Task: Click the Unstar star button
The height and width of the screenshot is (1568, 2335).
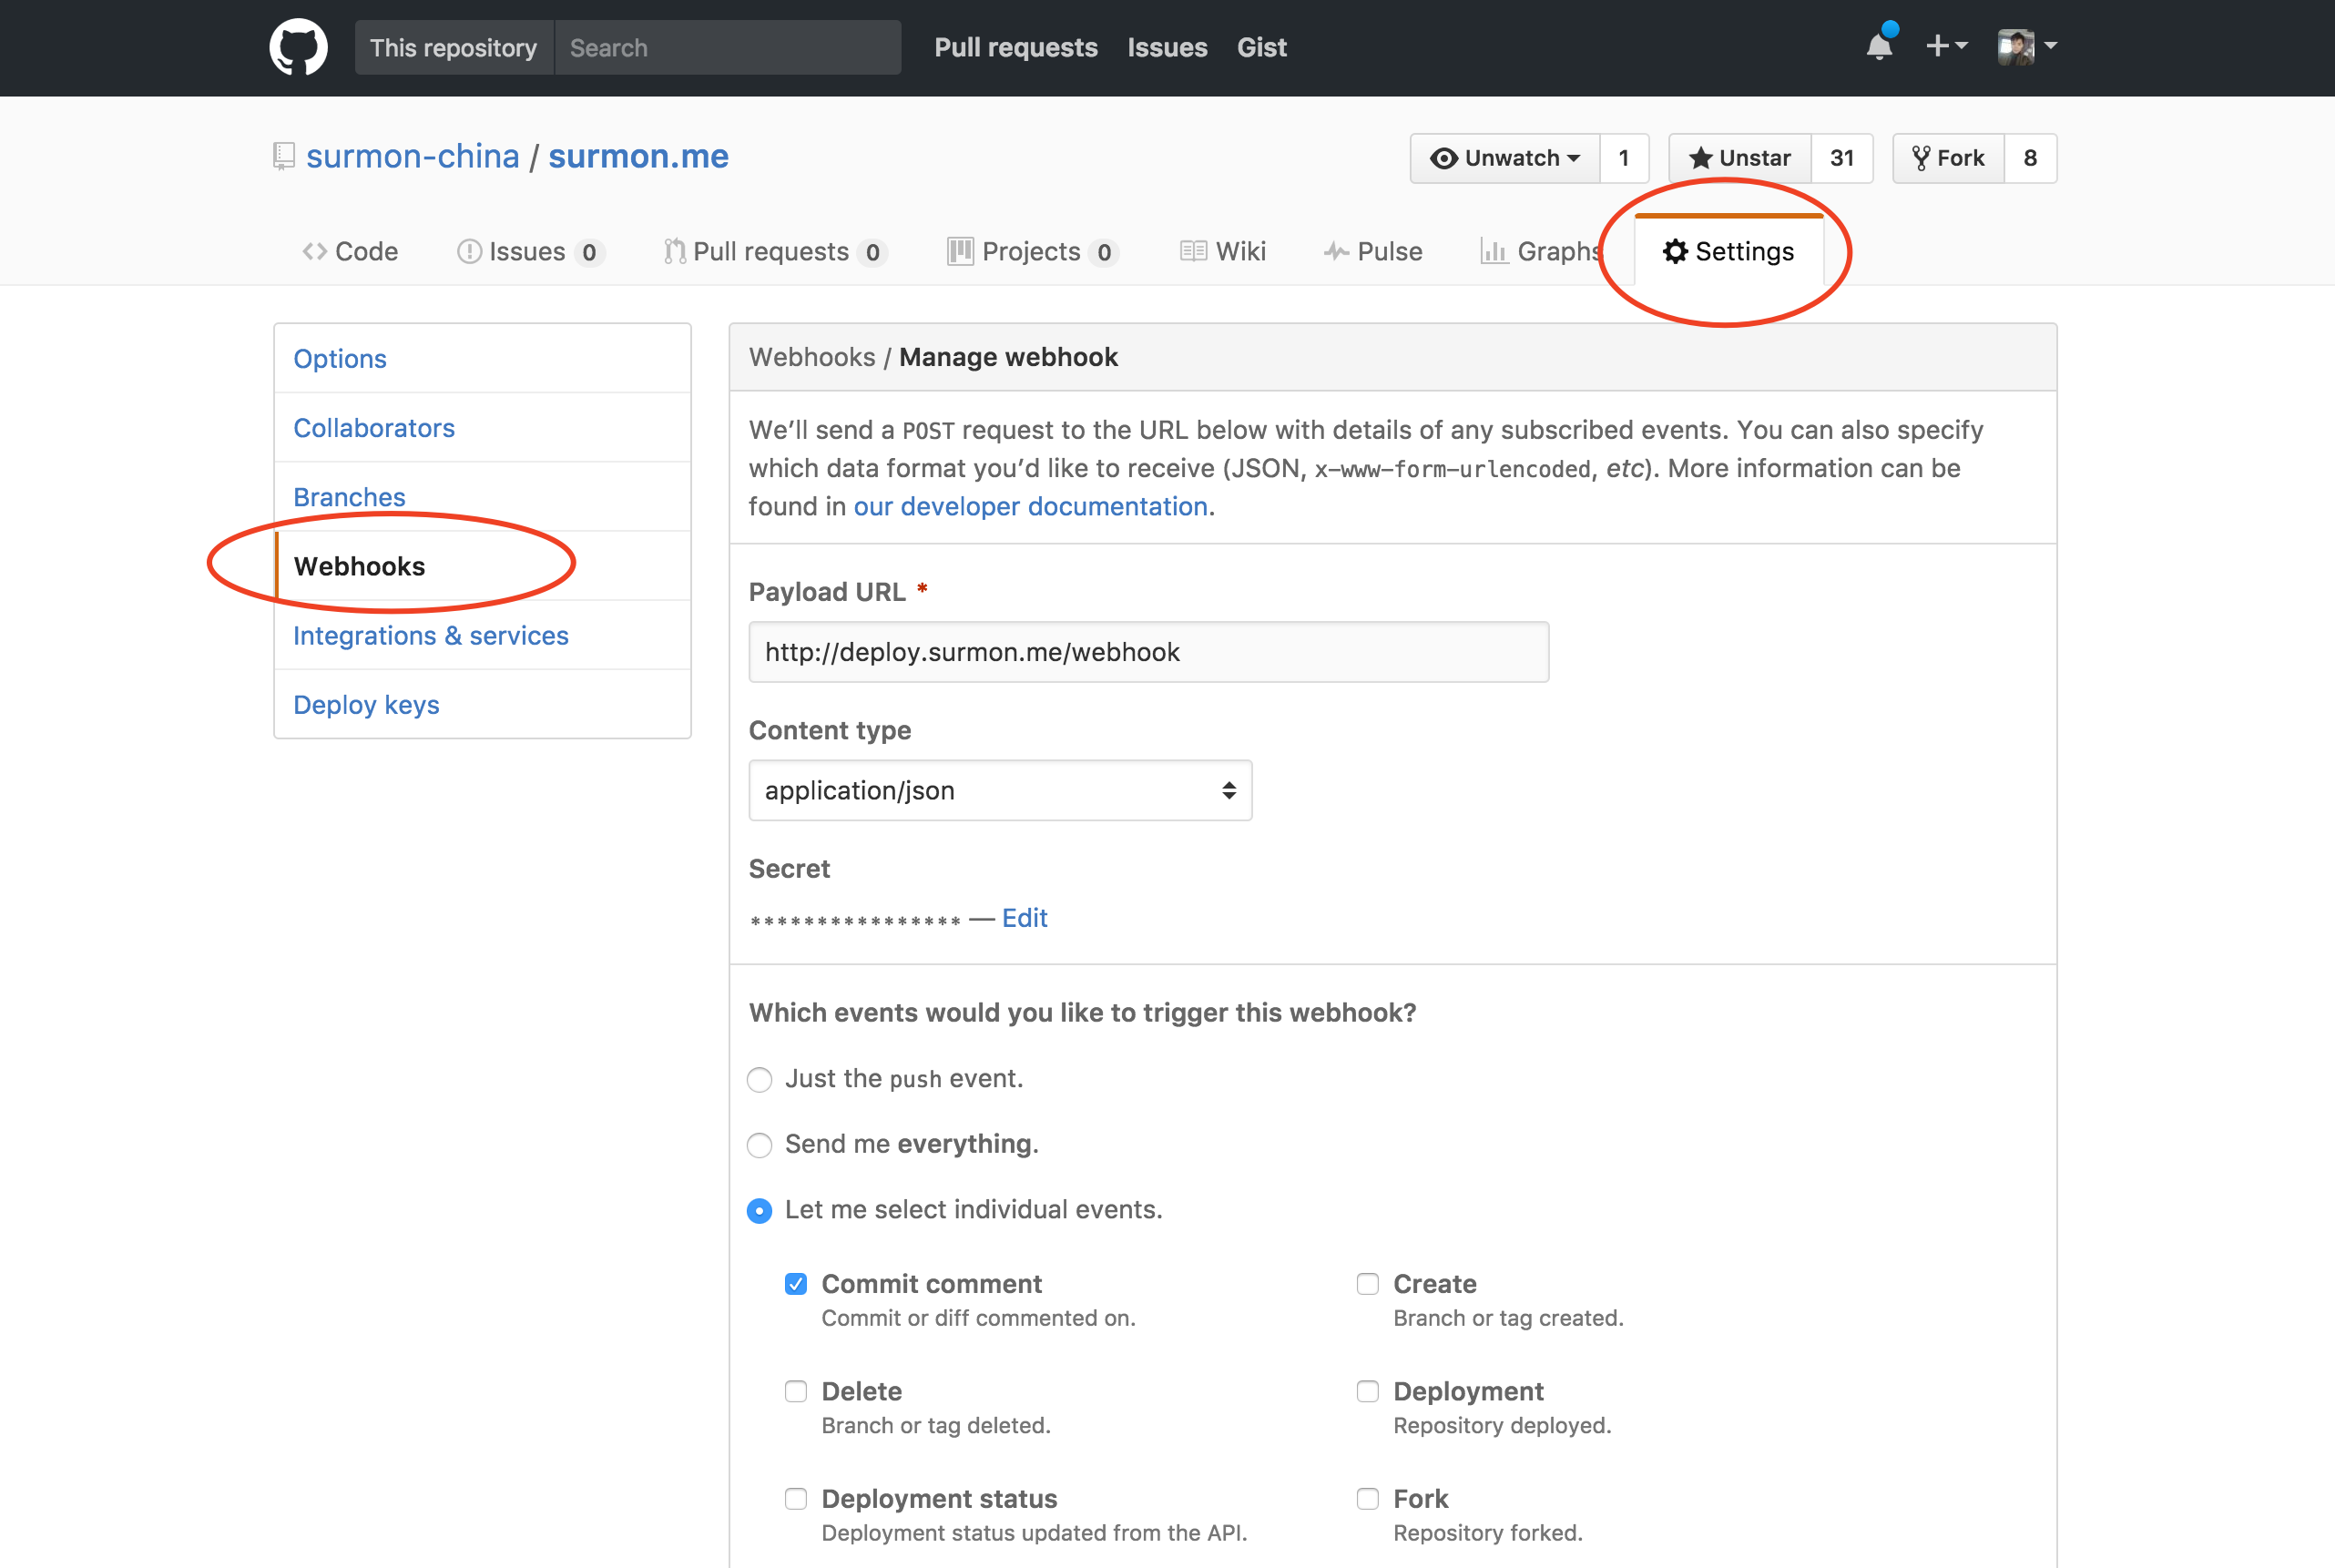Action: click(x=1740, y=158)
